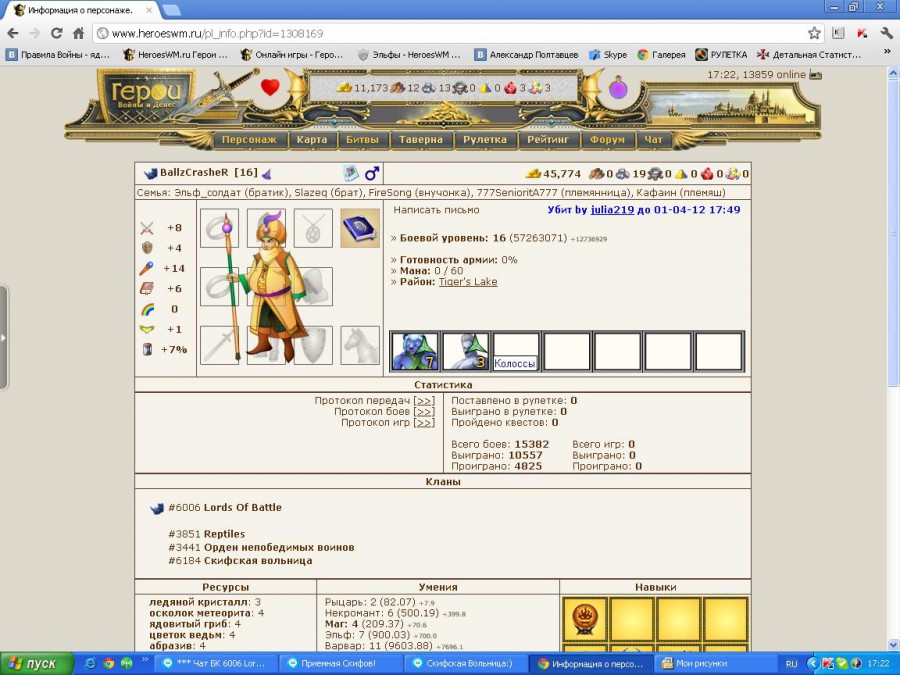This screenshot has width=900, height=675.
Task: Open the Chrome wrench settings menu
Action: 886,33
